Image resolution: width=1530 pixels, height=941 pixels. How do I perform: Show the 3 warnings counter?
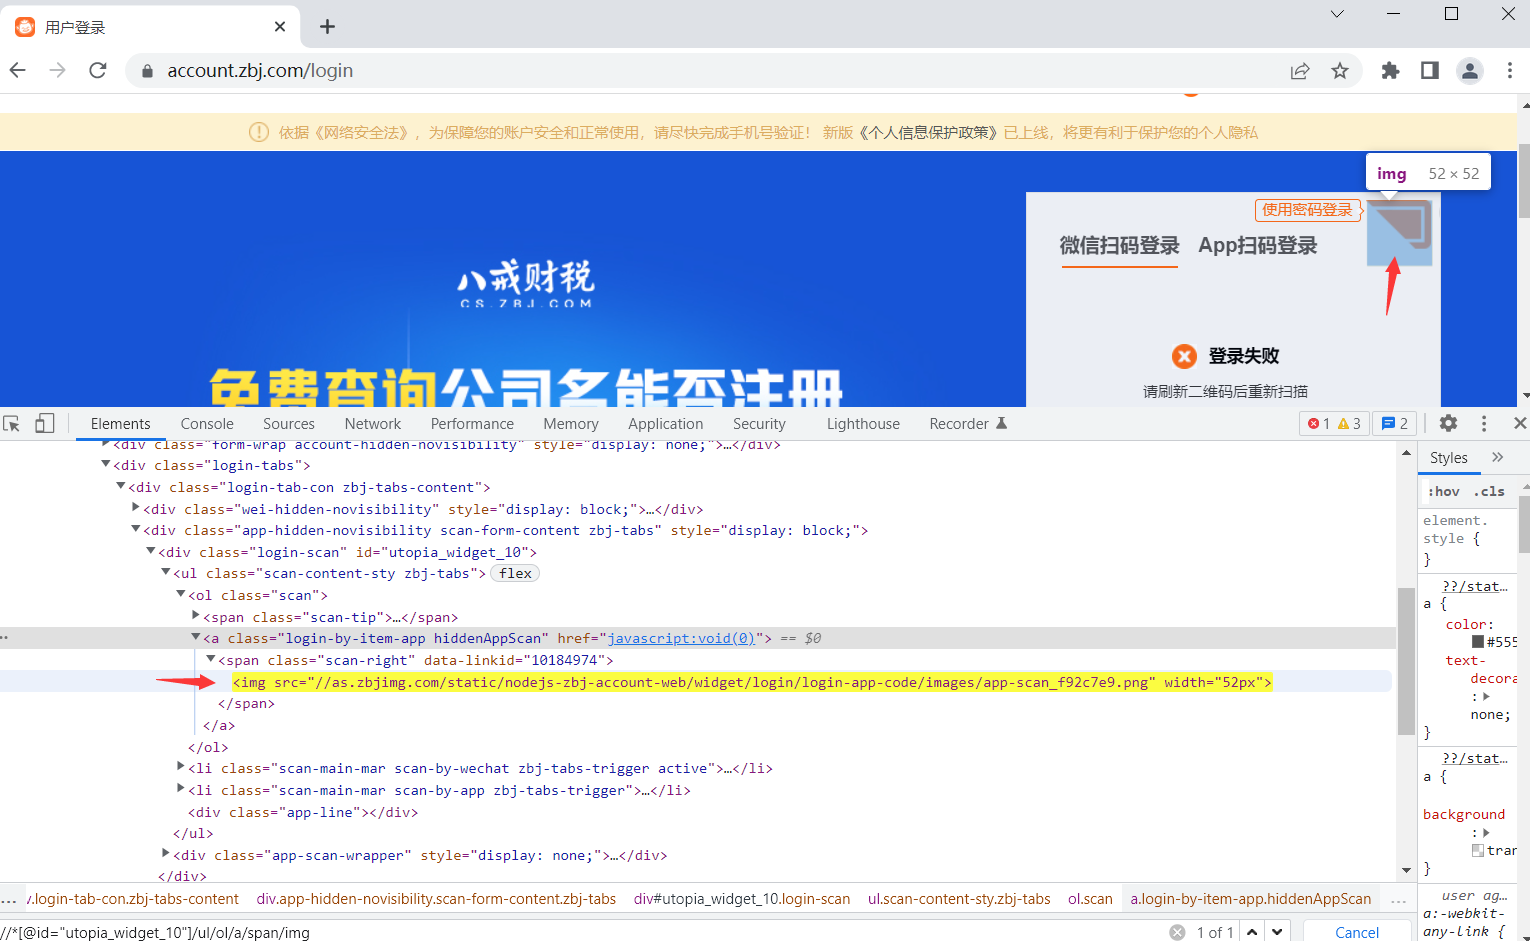click(1350, 424)
